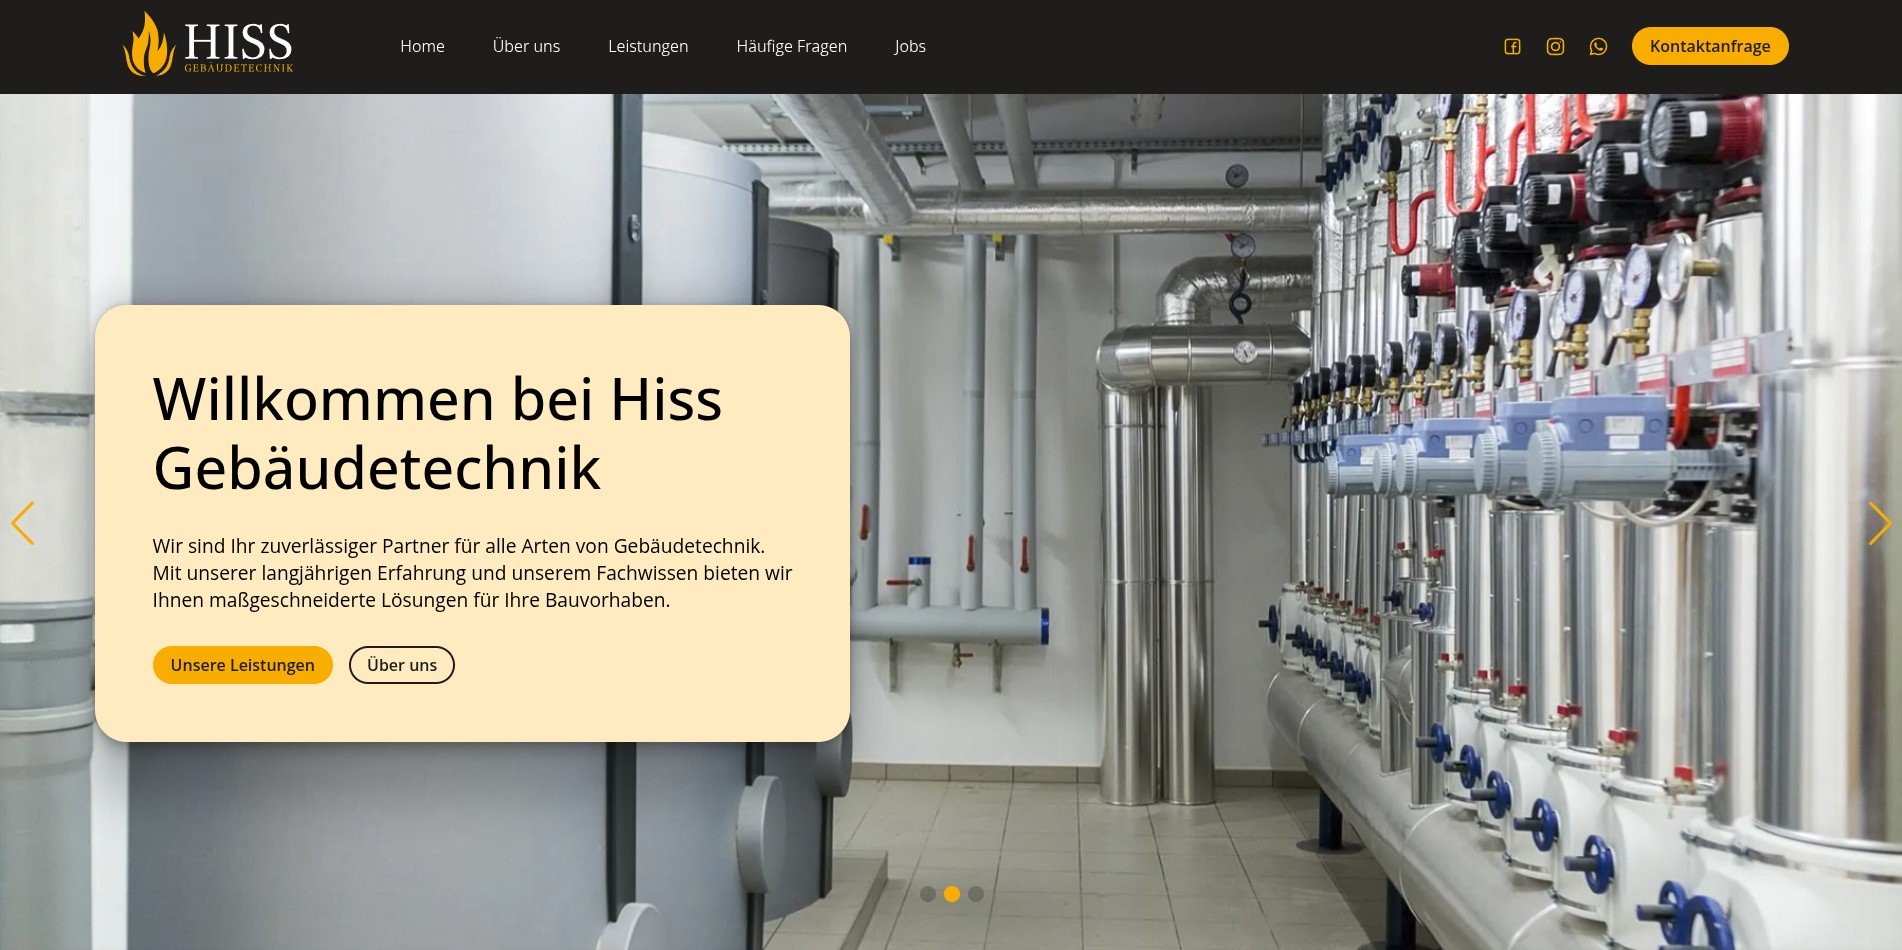This screenshot has height=950, width=1902.
Task: Click the Hiss Gebäudetechnik flame logo
Action: 208,45
